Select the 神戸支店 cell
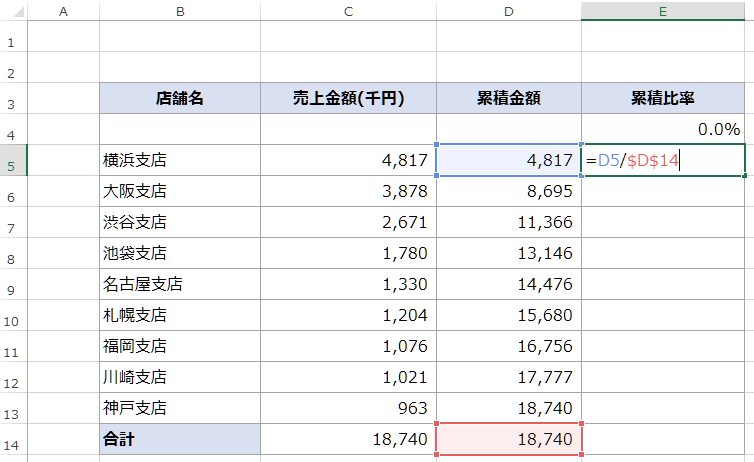 [180, 408]
